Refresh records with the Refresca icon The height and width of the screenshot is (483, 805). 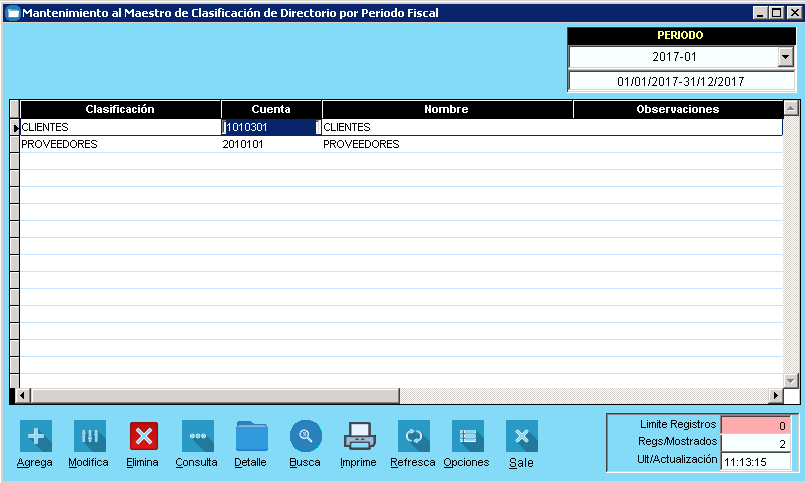(x=413, y=436)
